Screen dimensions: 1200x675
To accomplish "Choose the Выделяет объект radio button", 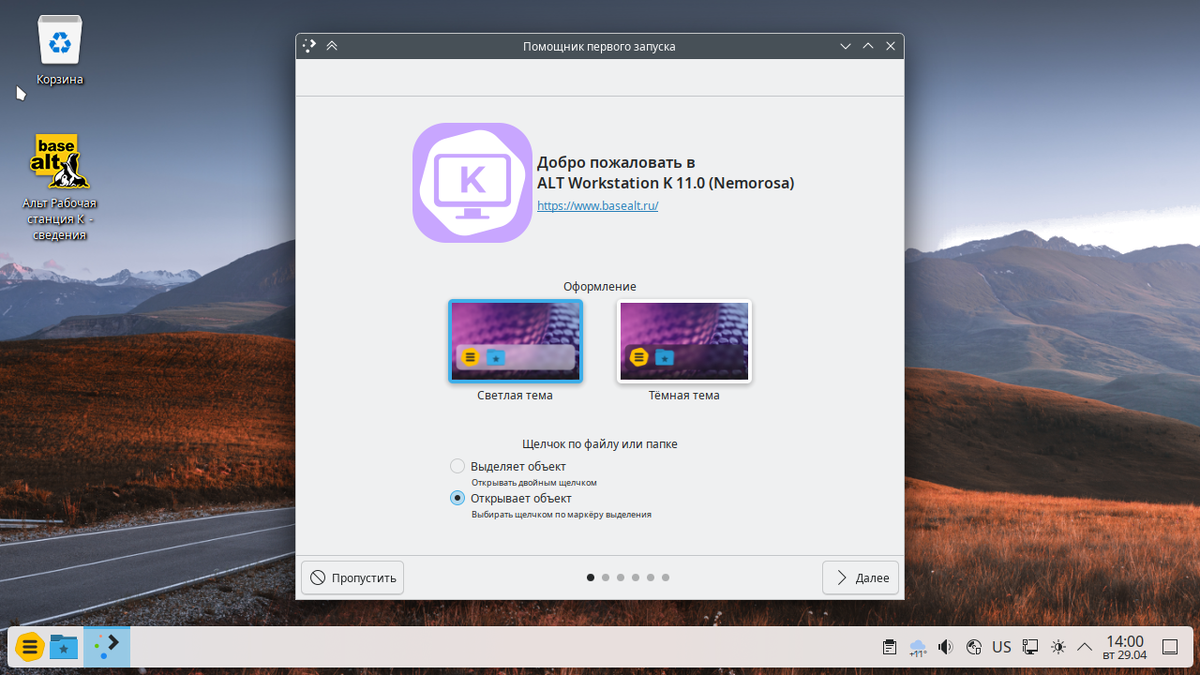I will coord(458,466).
